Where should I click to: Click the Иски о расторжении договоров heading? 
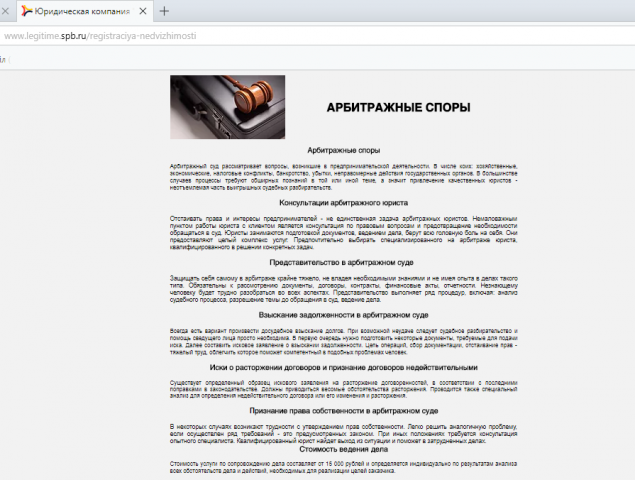343,367
